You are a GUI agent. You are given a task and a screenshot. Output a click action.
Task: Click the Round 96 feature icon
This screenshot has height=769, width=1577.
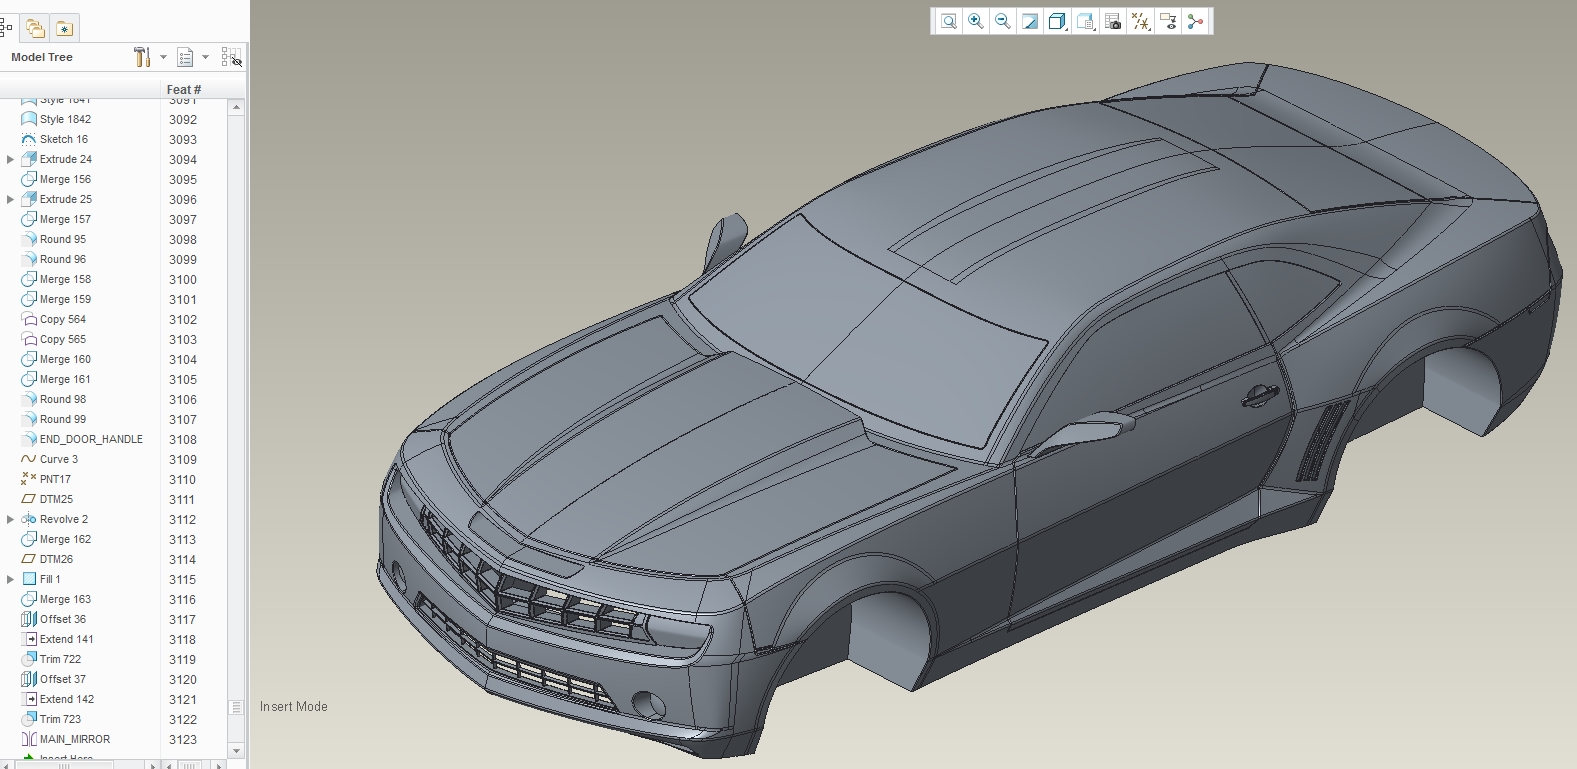[x=29, y=259]
